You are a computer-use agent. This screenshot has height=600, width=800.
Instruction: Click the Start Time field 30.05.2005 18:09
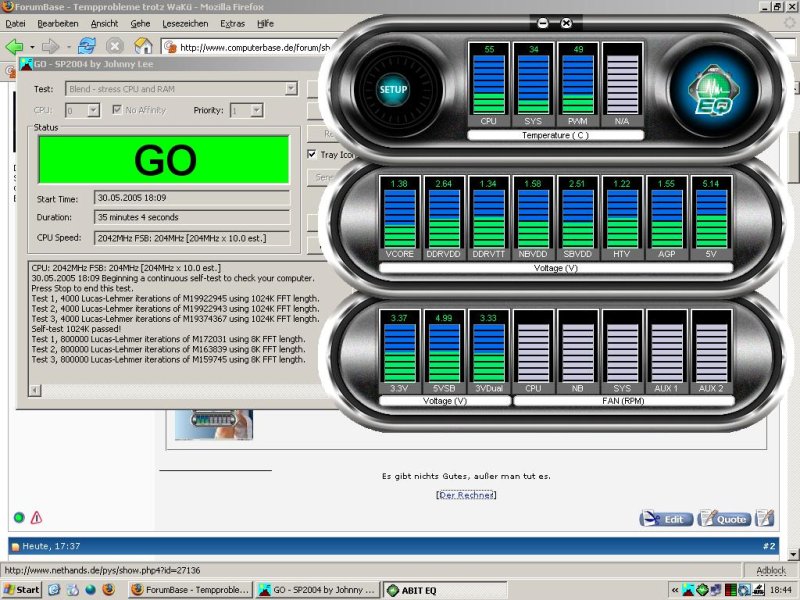click(x=192, y=198)
